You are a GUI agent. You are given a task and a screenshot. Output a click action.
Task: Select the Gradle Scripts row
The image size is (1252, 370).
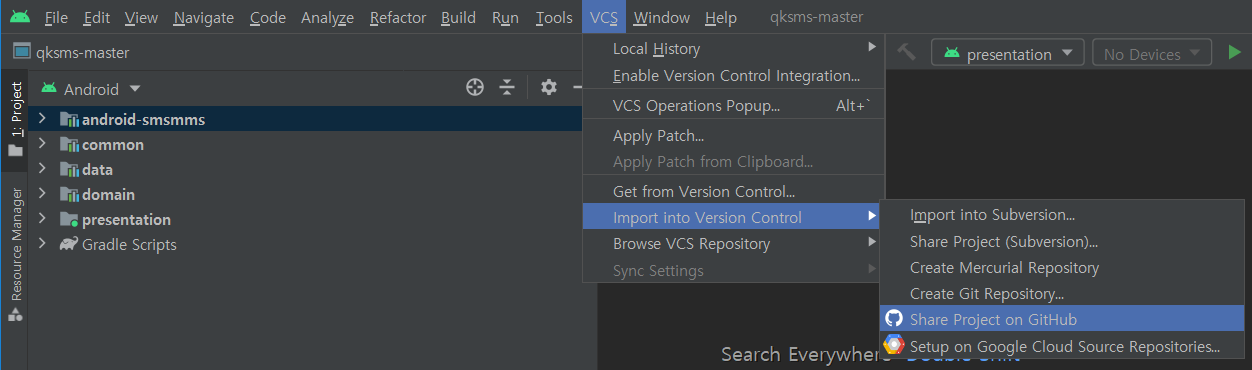coord(306,244)
